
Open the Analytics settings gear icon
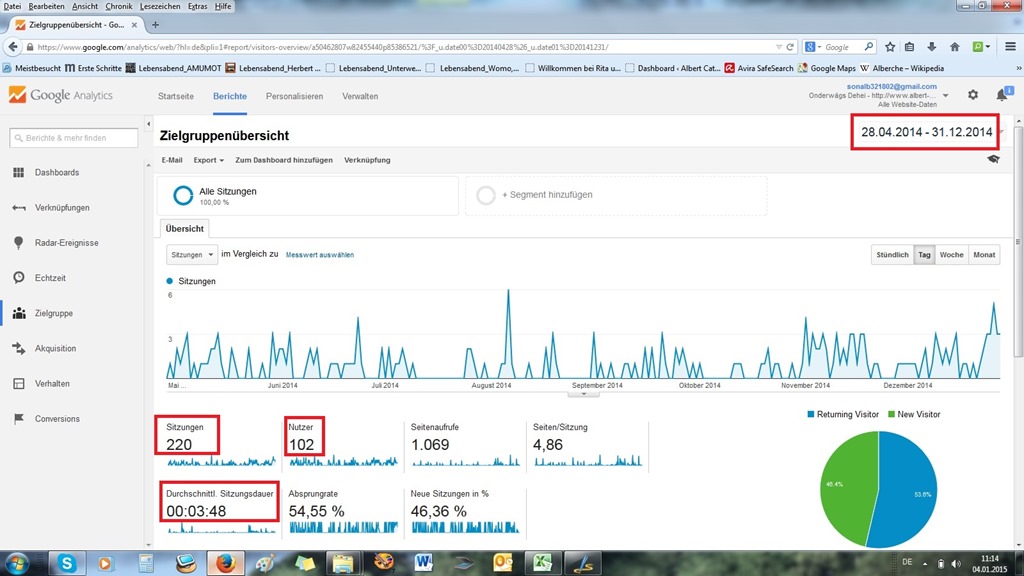coord(973,95)
